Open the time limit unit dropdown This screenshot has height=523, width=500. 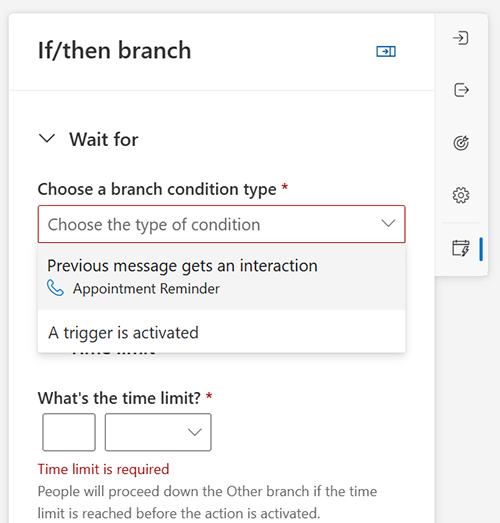[x=158, y=432]
